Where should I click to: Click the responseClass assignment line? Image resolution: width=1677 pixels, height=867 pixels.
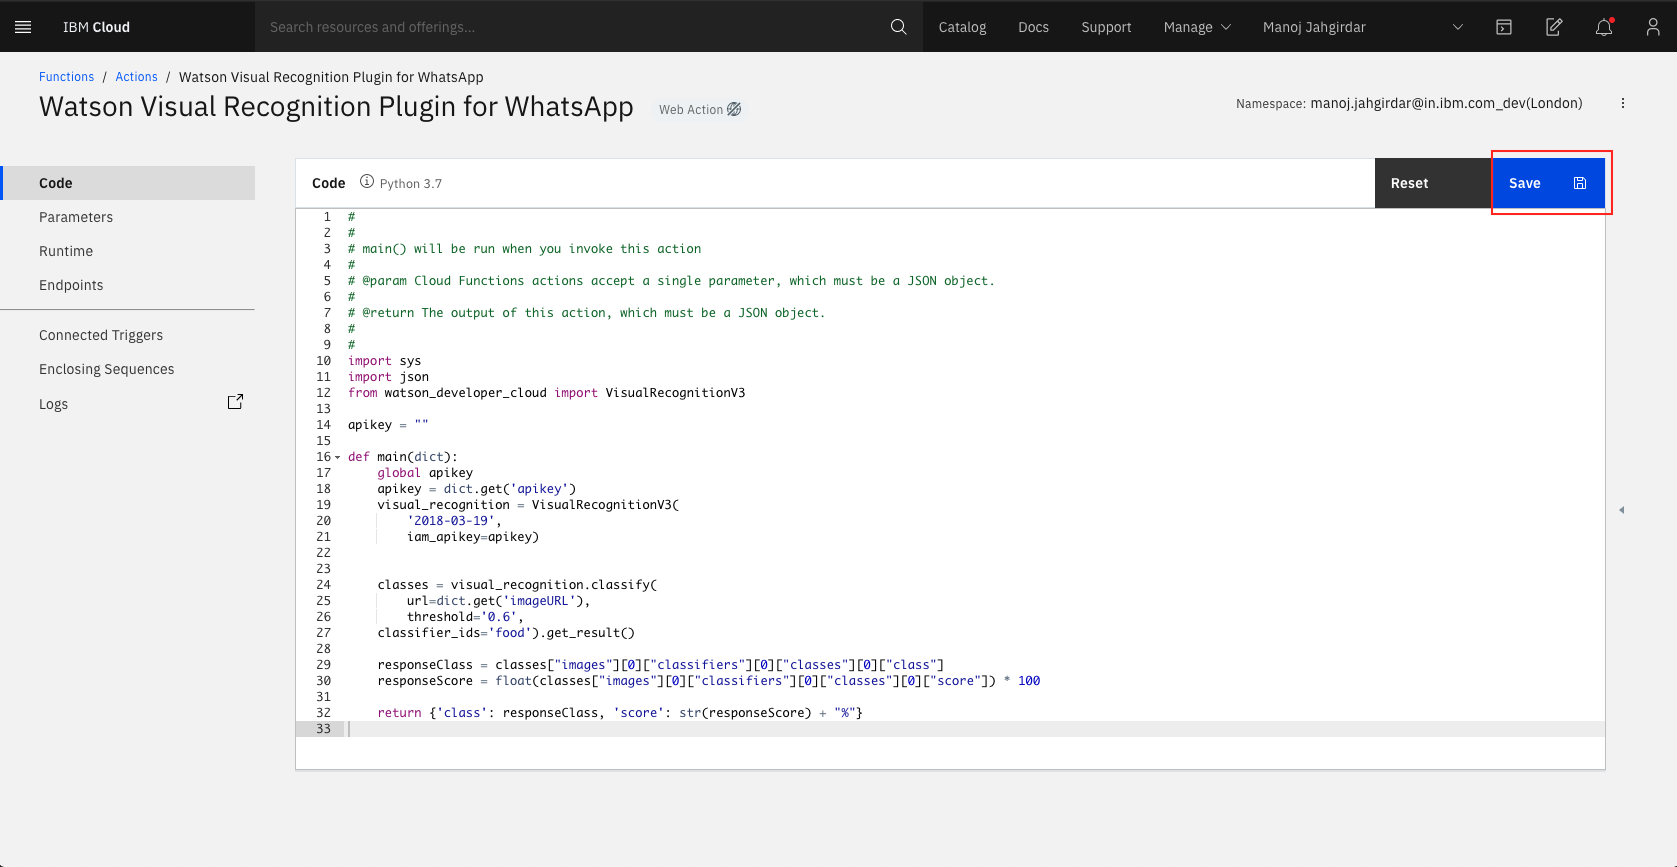coord(661,665)
